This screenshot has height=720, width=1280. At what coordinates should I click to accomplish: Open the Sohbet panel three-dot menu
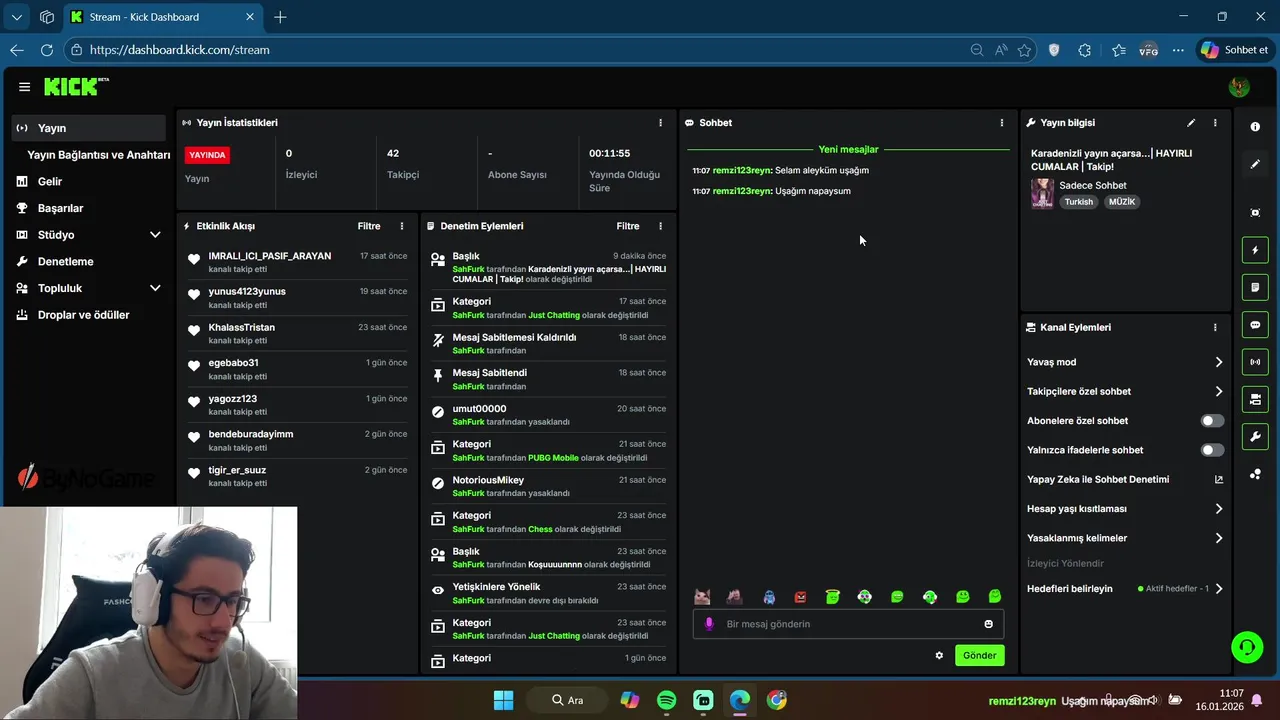[1002, 123]
